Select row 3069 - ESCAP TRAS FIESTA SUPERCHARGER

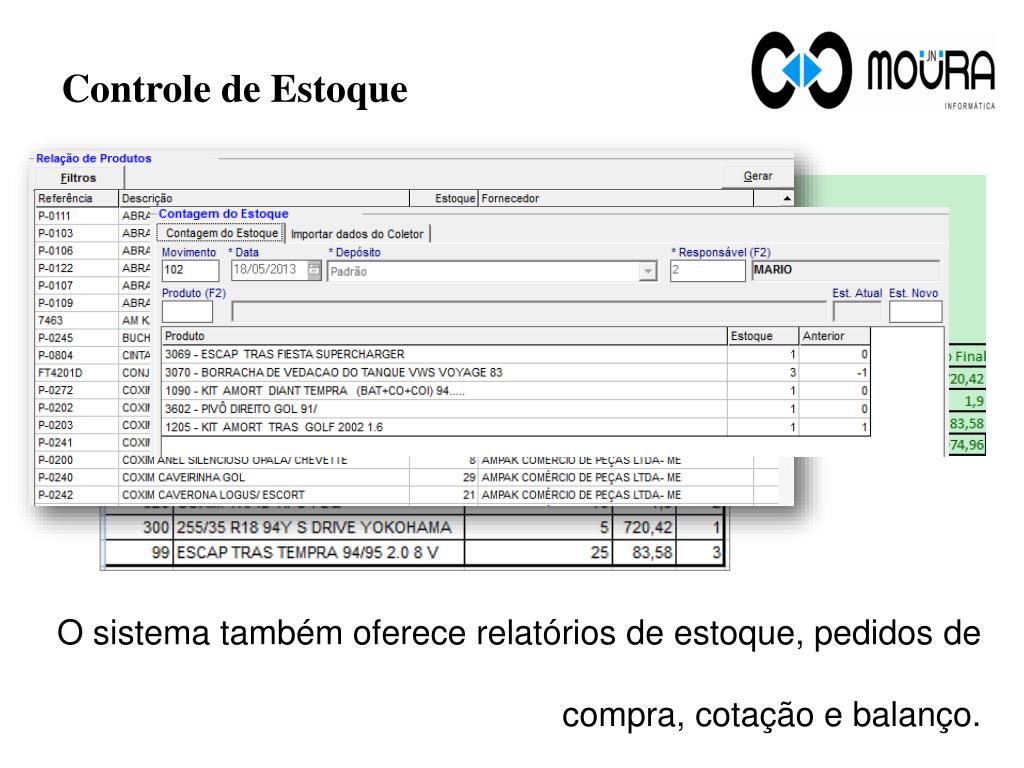click(516, 354)
